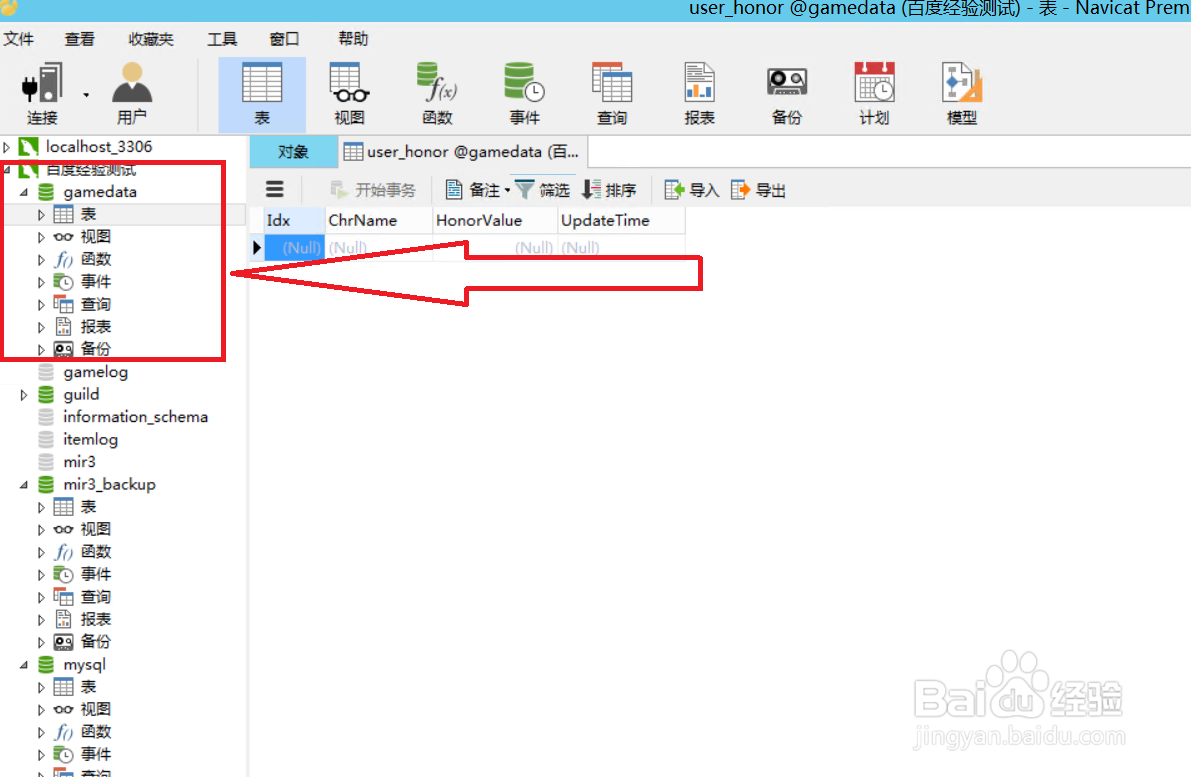Click the 事件 (Events) icon
This screenshot has height=777, width=1191.
click(524, 93)
